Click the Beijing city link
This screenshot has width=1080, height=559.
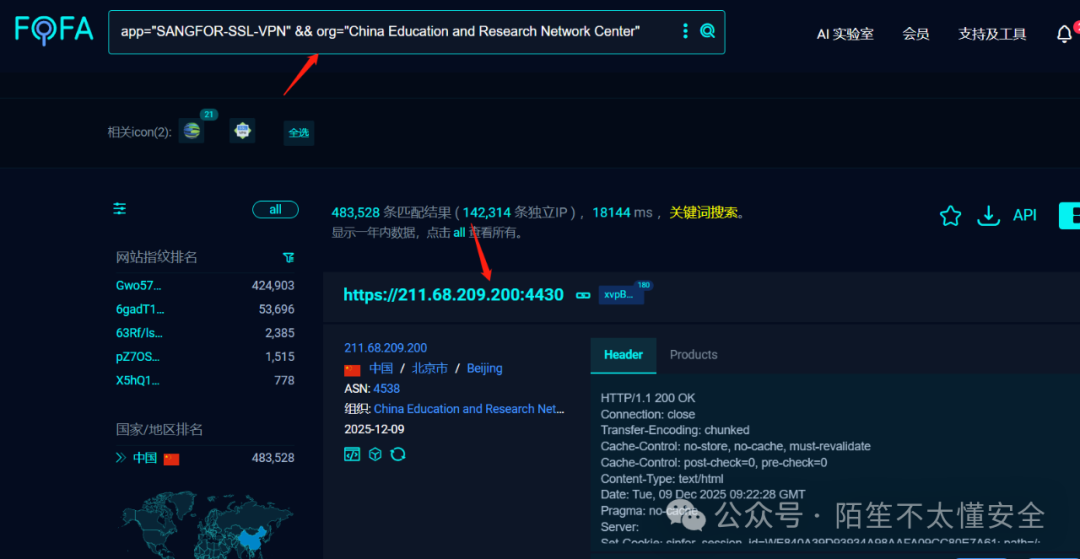pyautogui.click(x=485, y=368)
